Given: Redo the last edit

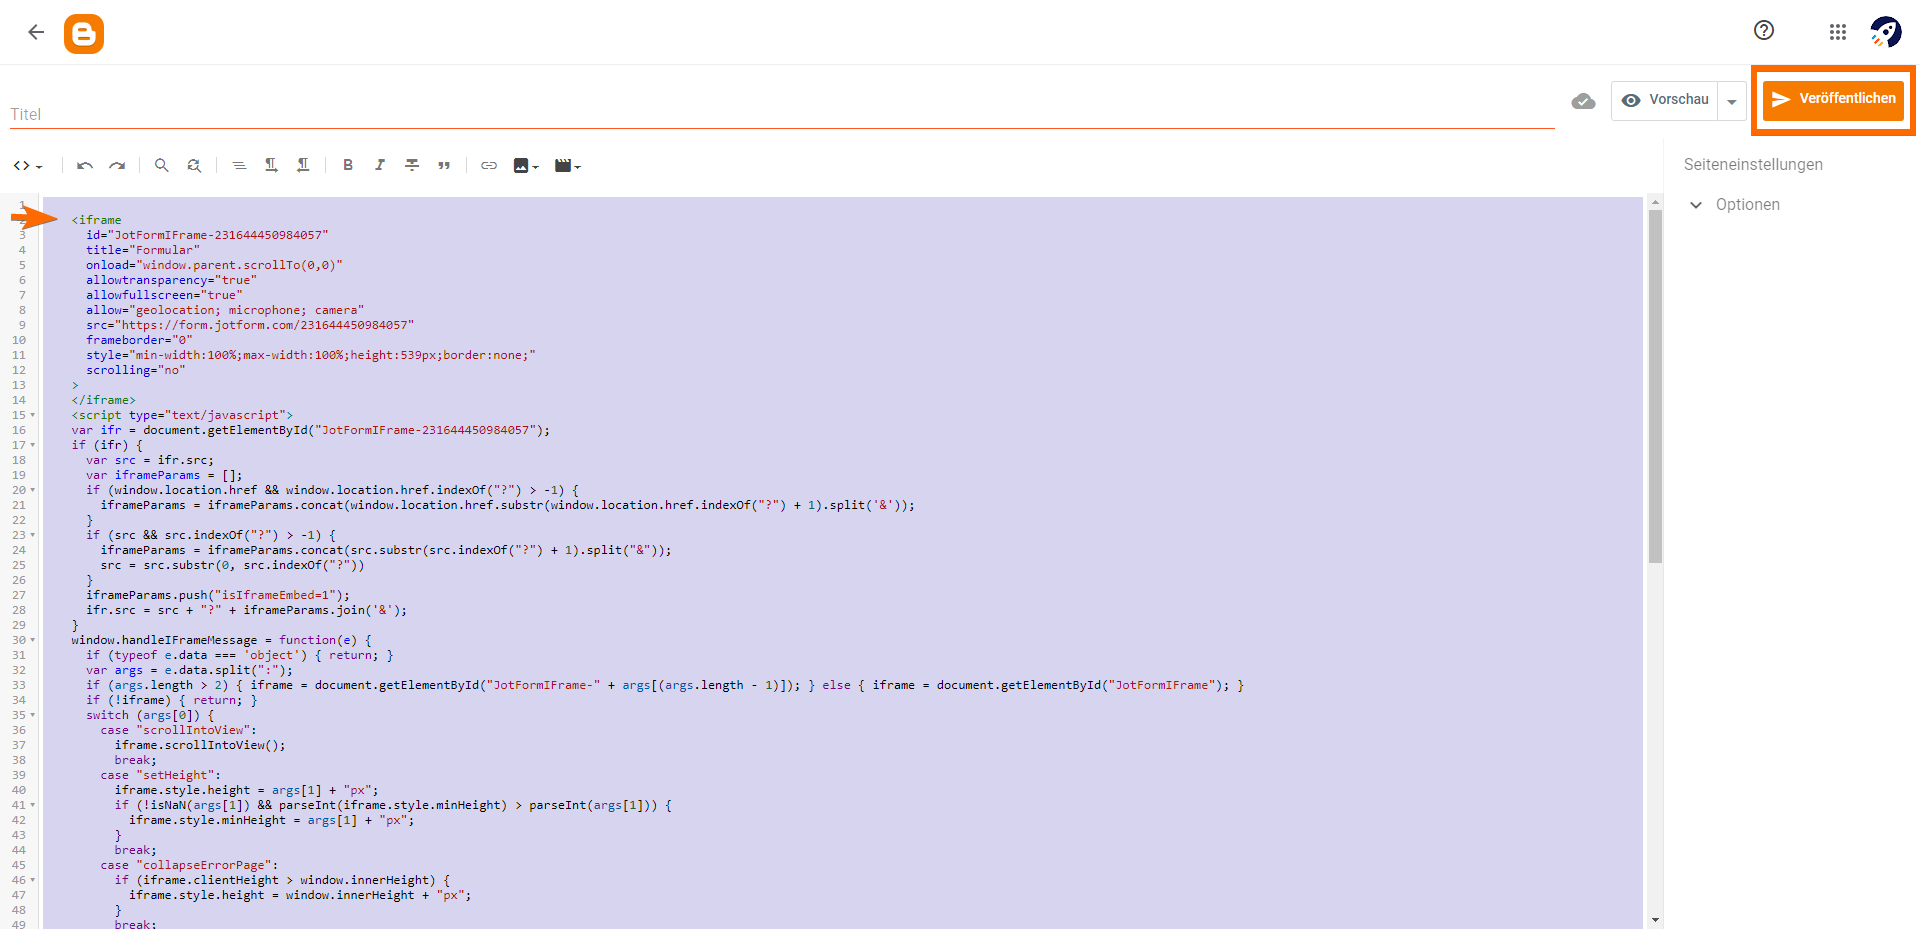Looking at the screenshot, I should (117, 166).
